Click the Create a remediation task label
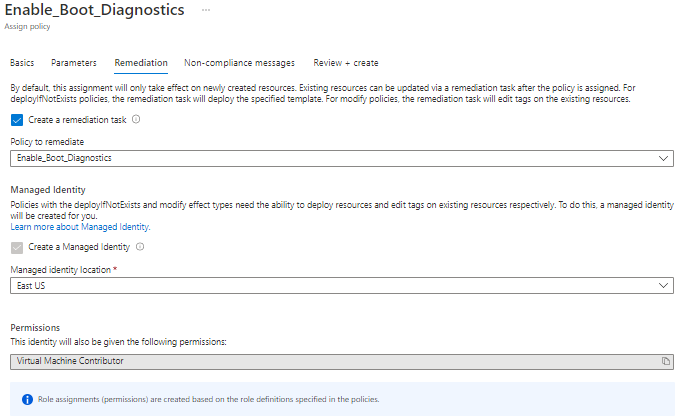This screenshot has height=419, width=683. click(x=77, y=119)
